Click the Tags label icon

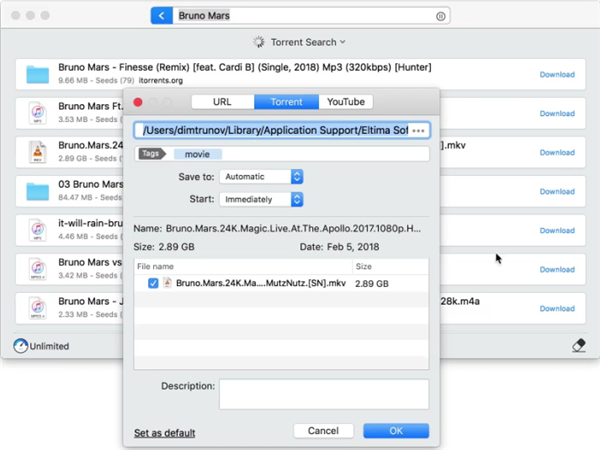[x=152, y=154]
